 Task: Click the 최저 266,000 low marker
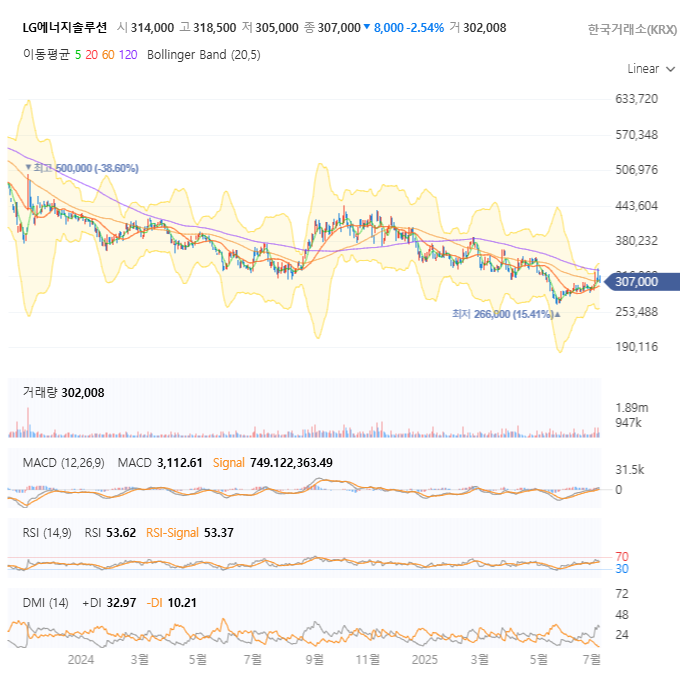coord(506,314)
